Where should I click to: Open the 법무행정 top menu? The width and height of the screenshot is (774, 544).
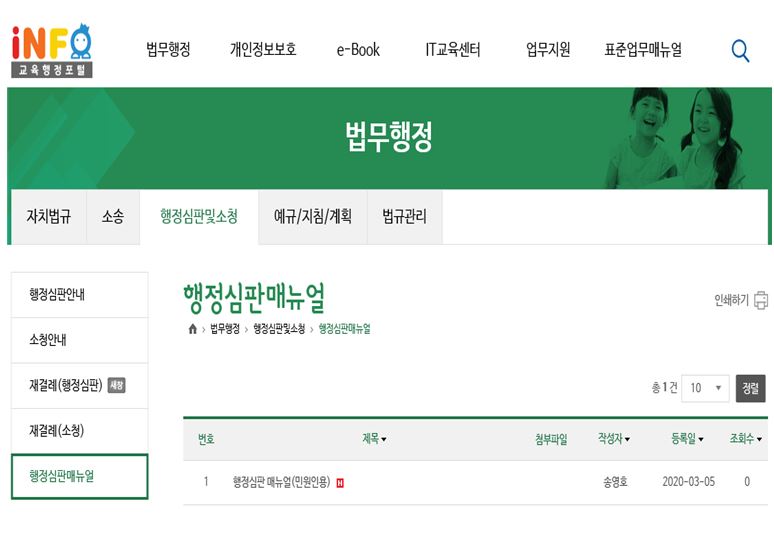coord(168,49)
